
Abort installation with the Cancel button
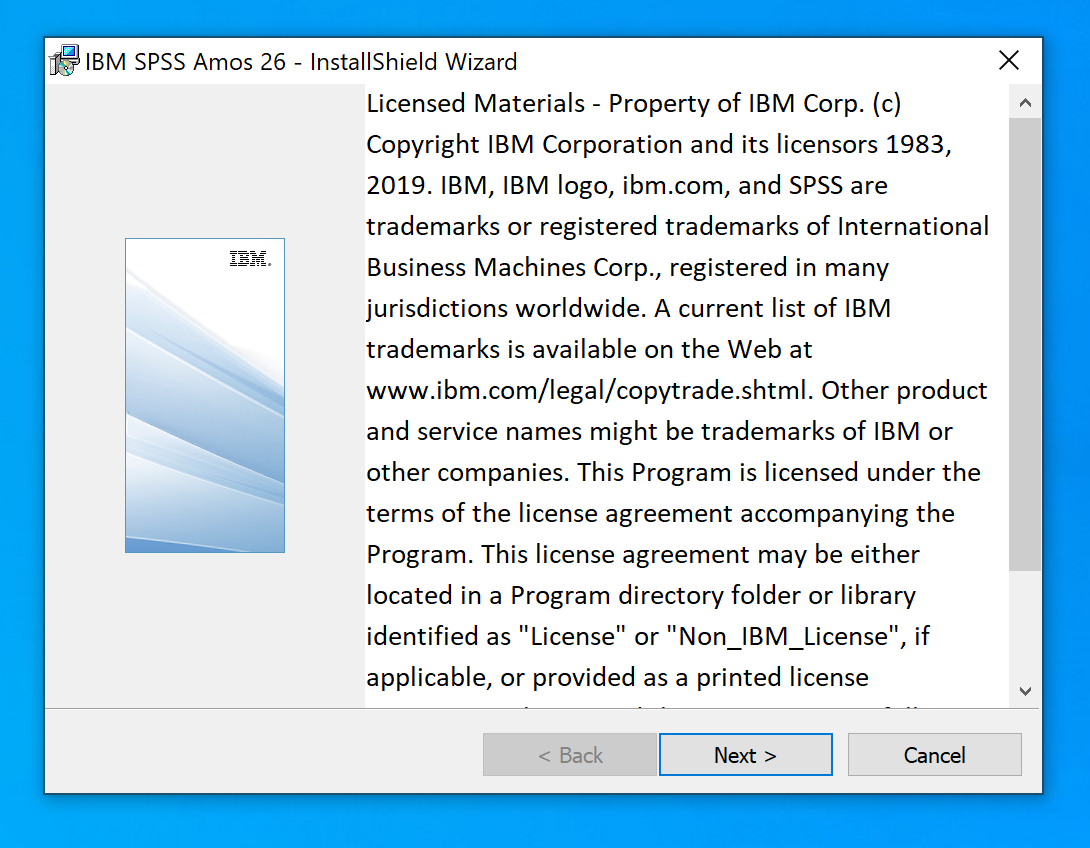(934, 755)
